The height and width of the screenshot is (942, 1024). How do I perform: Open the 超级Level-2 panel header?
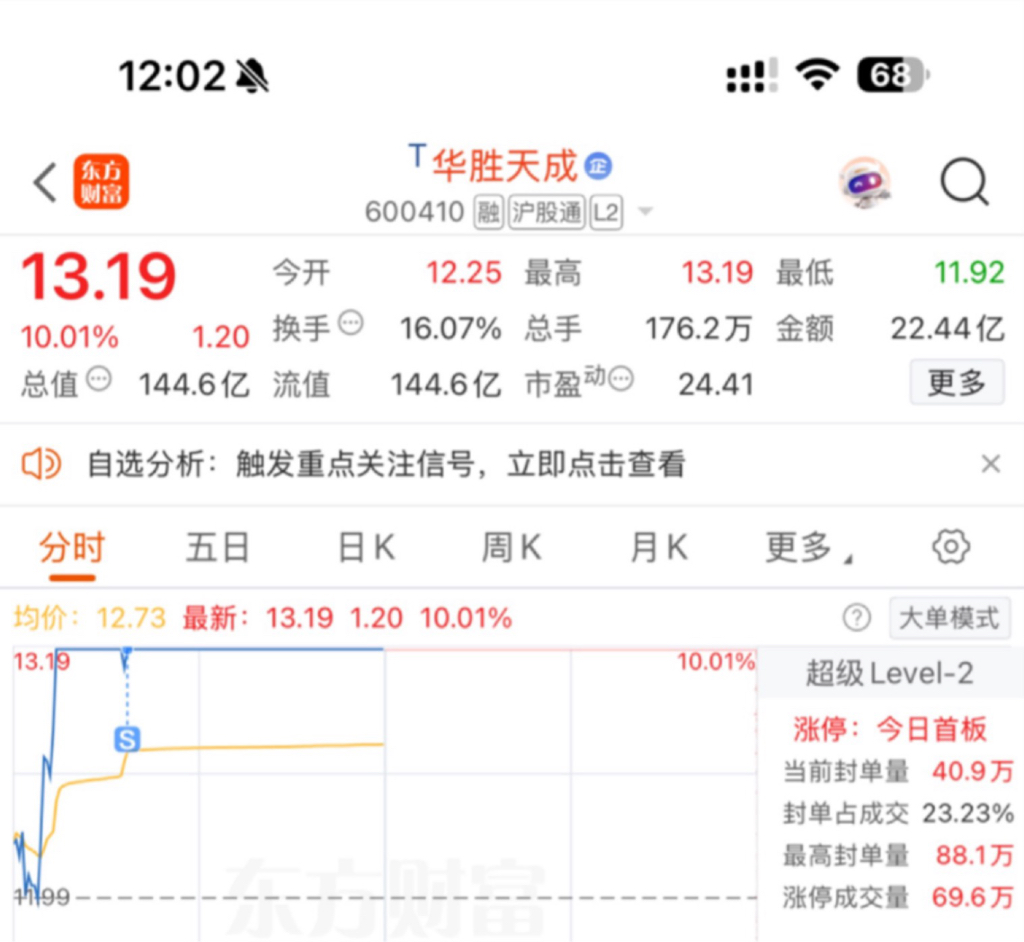889,674
